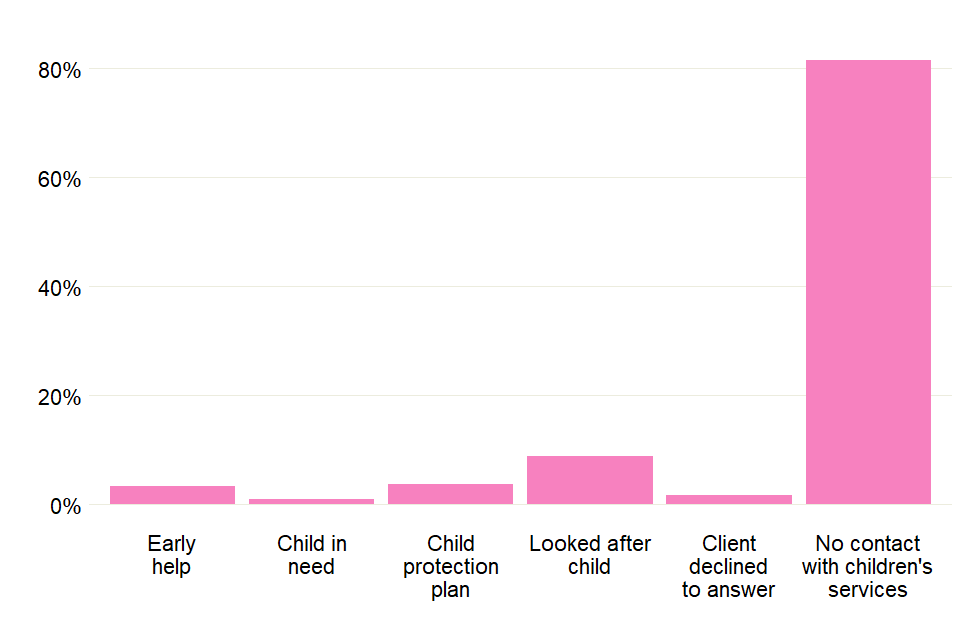Click the "Early help" axis label
The height and width of the screenshot is (640, 960).
172,555
